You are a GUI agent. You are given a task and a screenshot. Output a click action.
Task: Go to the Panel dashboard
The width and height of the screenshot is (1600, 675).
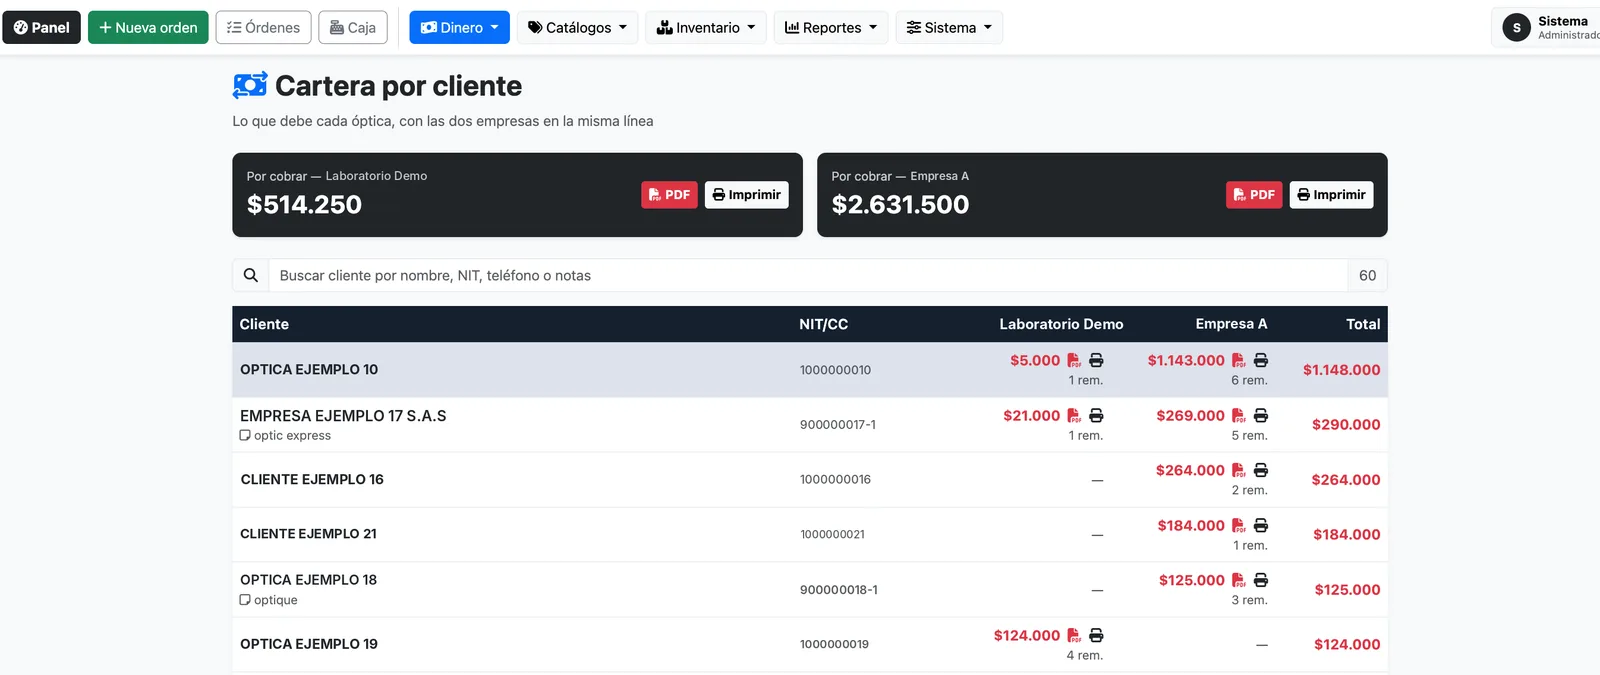pos(42,27)
